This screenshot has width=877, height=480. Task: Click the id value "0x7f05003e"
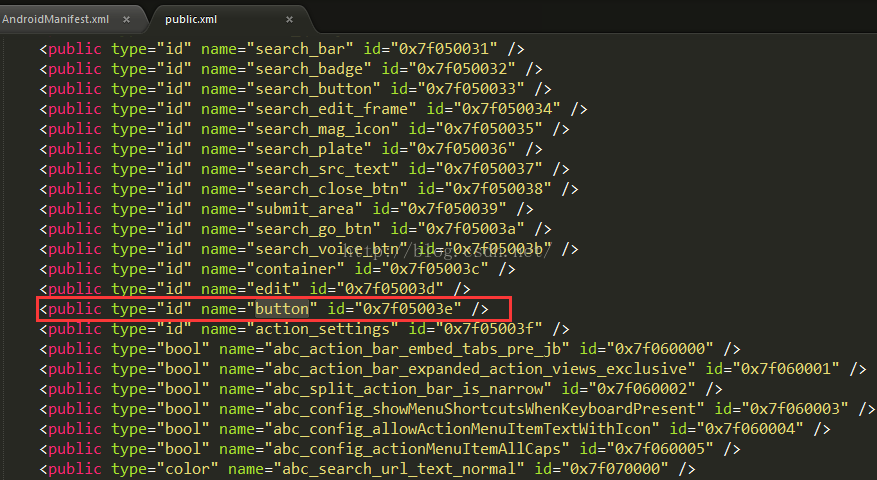408,309
